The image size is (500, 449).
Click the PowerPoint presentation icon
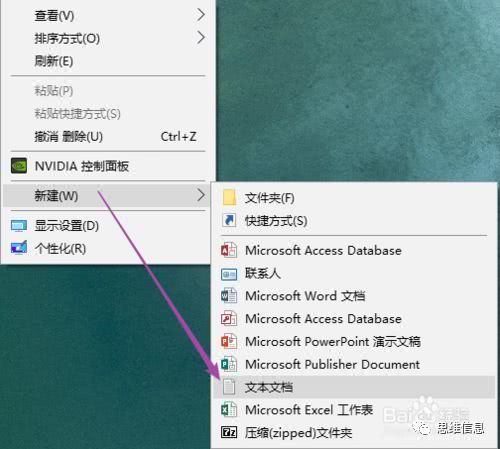coord(229,341)
